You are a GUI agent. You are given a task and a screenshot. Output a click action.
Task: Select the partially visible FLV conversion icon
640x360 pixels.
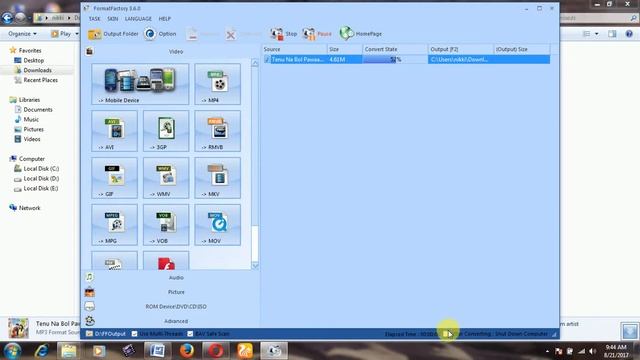click(114, 261)
